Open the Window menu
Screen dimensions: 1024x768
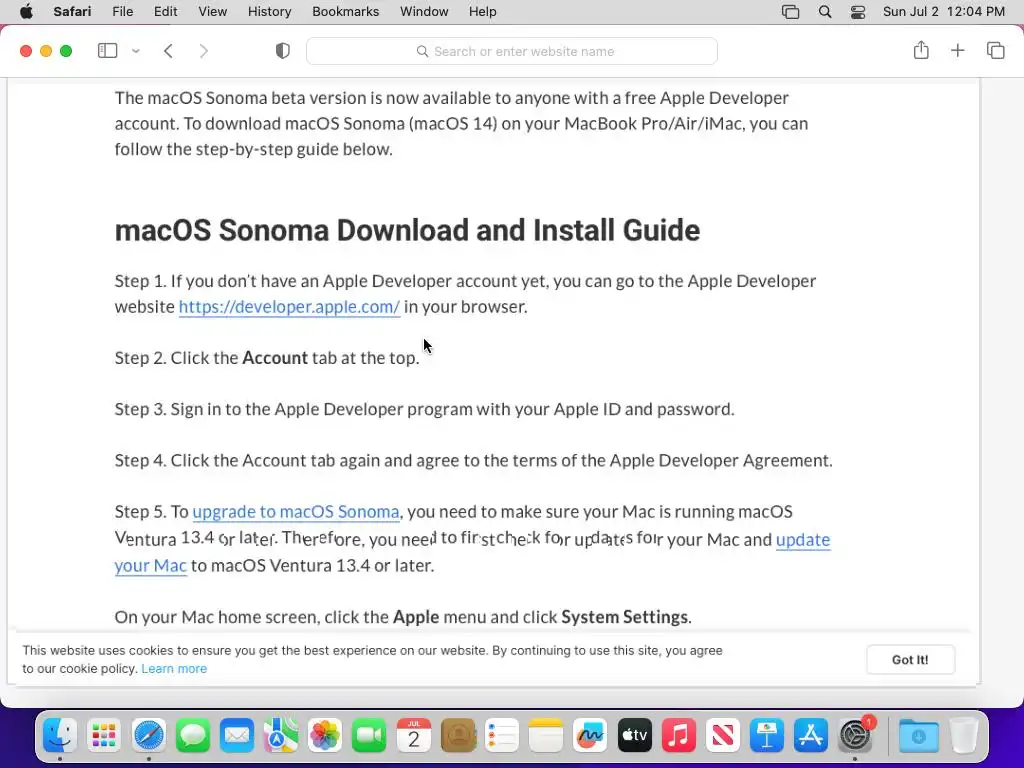tap(424, 12)
